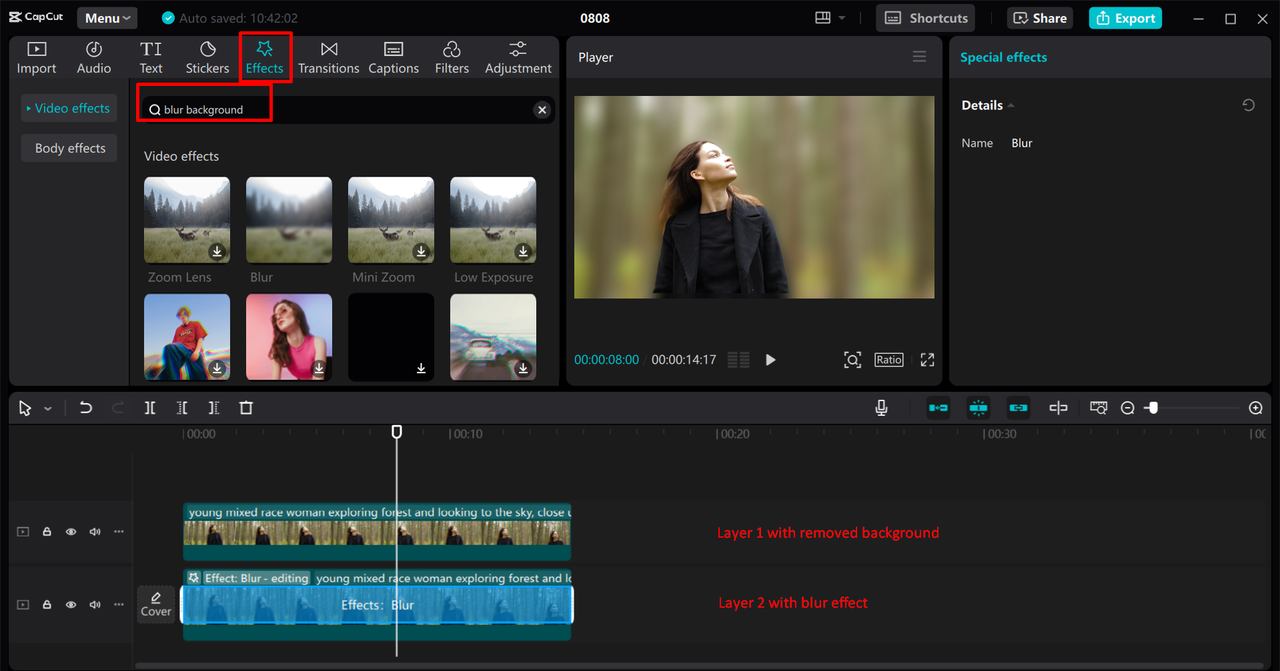This screenshot has width=1280, height=671.
Task: Click the effect name Blur in Details
Action: (1022, 143)
